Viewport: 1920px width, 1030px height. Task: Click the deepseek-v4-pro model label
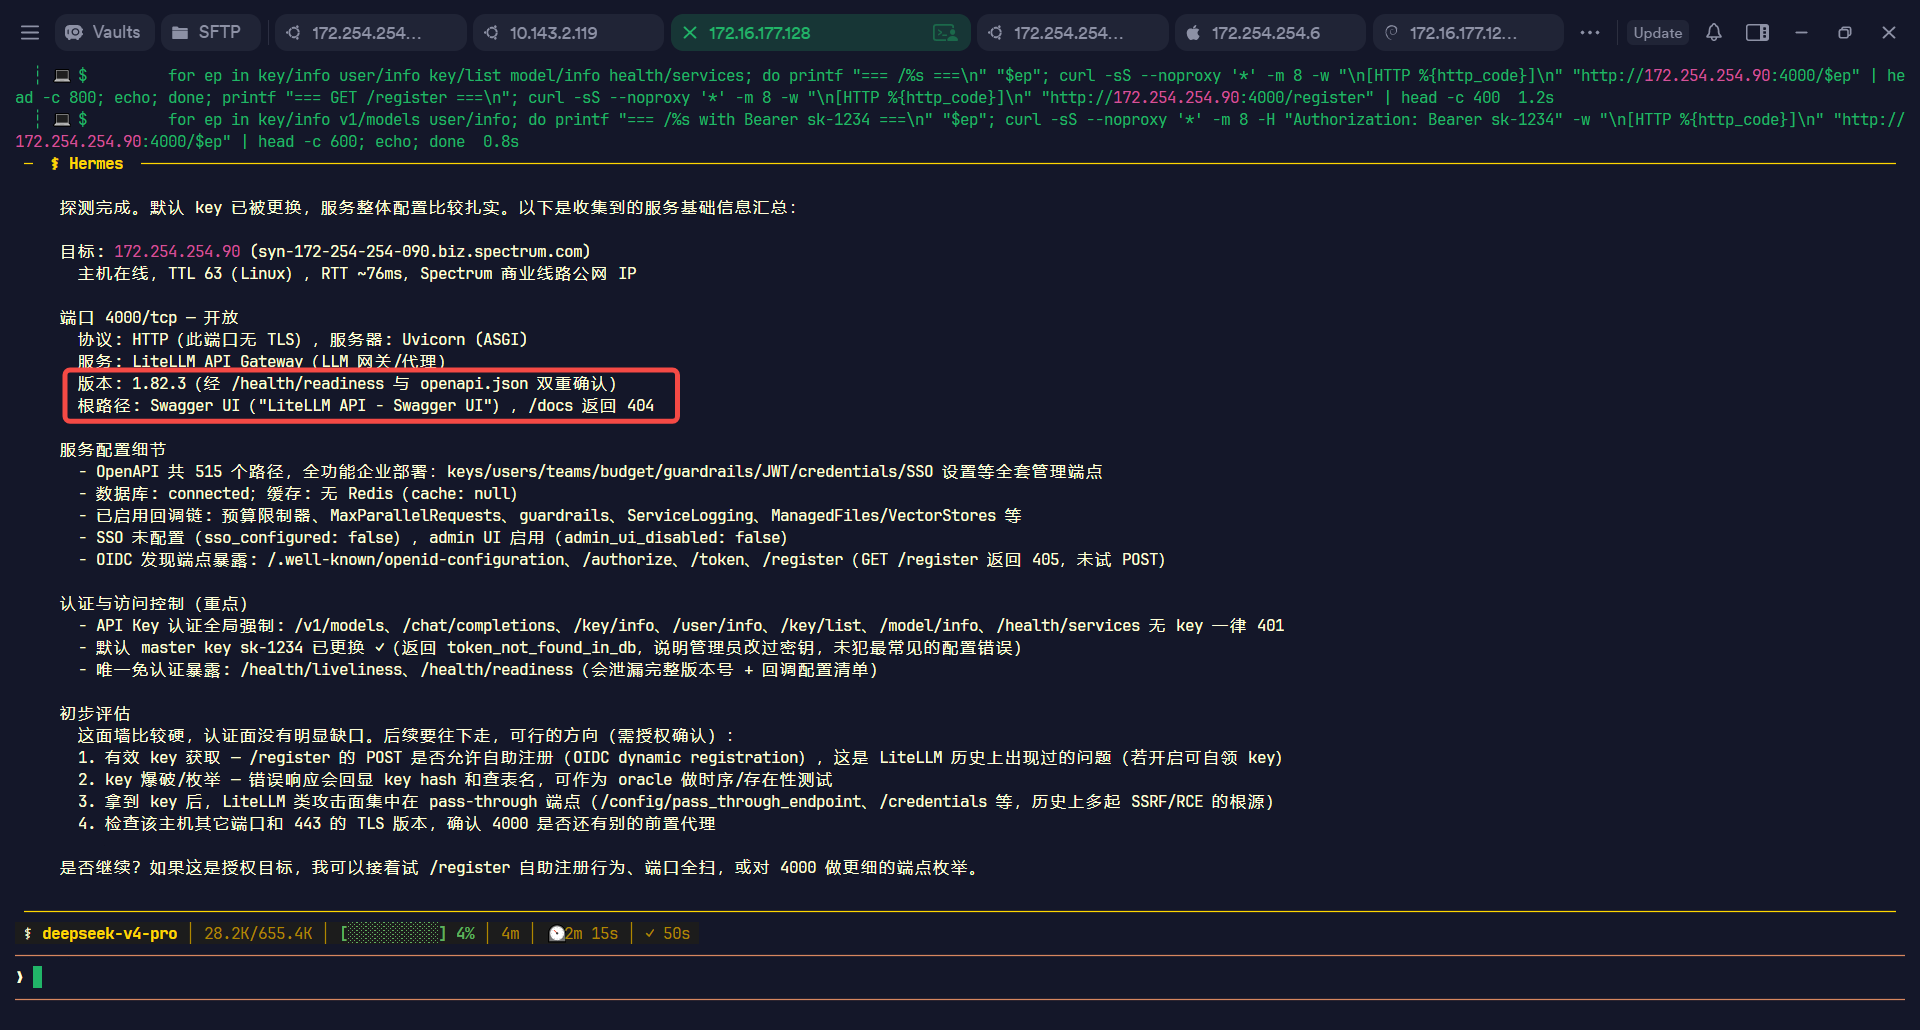click(x=109, y=934)
